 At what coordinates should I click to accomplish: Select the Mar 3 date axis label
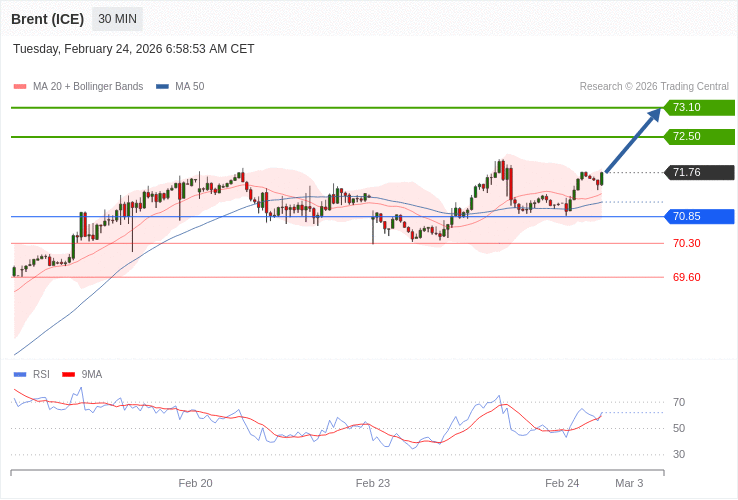tap(629, 483)
